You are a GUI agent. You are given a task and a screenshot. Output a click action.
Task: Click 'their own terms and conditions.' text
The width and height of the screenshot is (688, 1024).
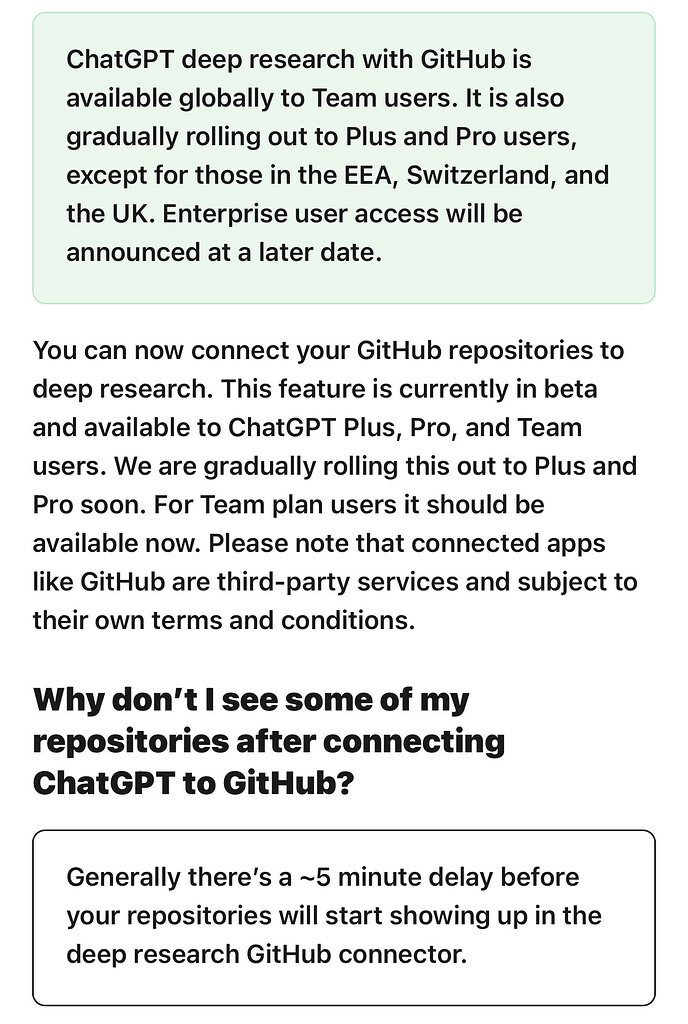[224, 620]
